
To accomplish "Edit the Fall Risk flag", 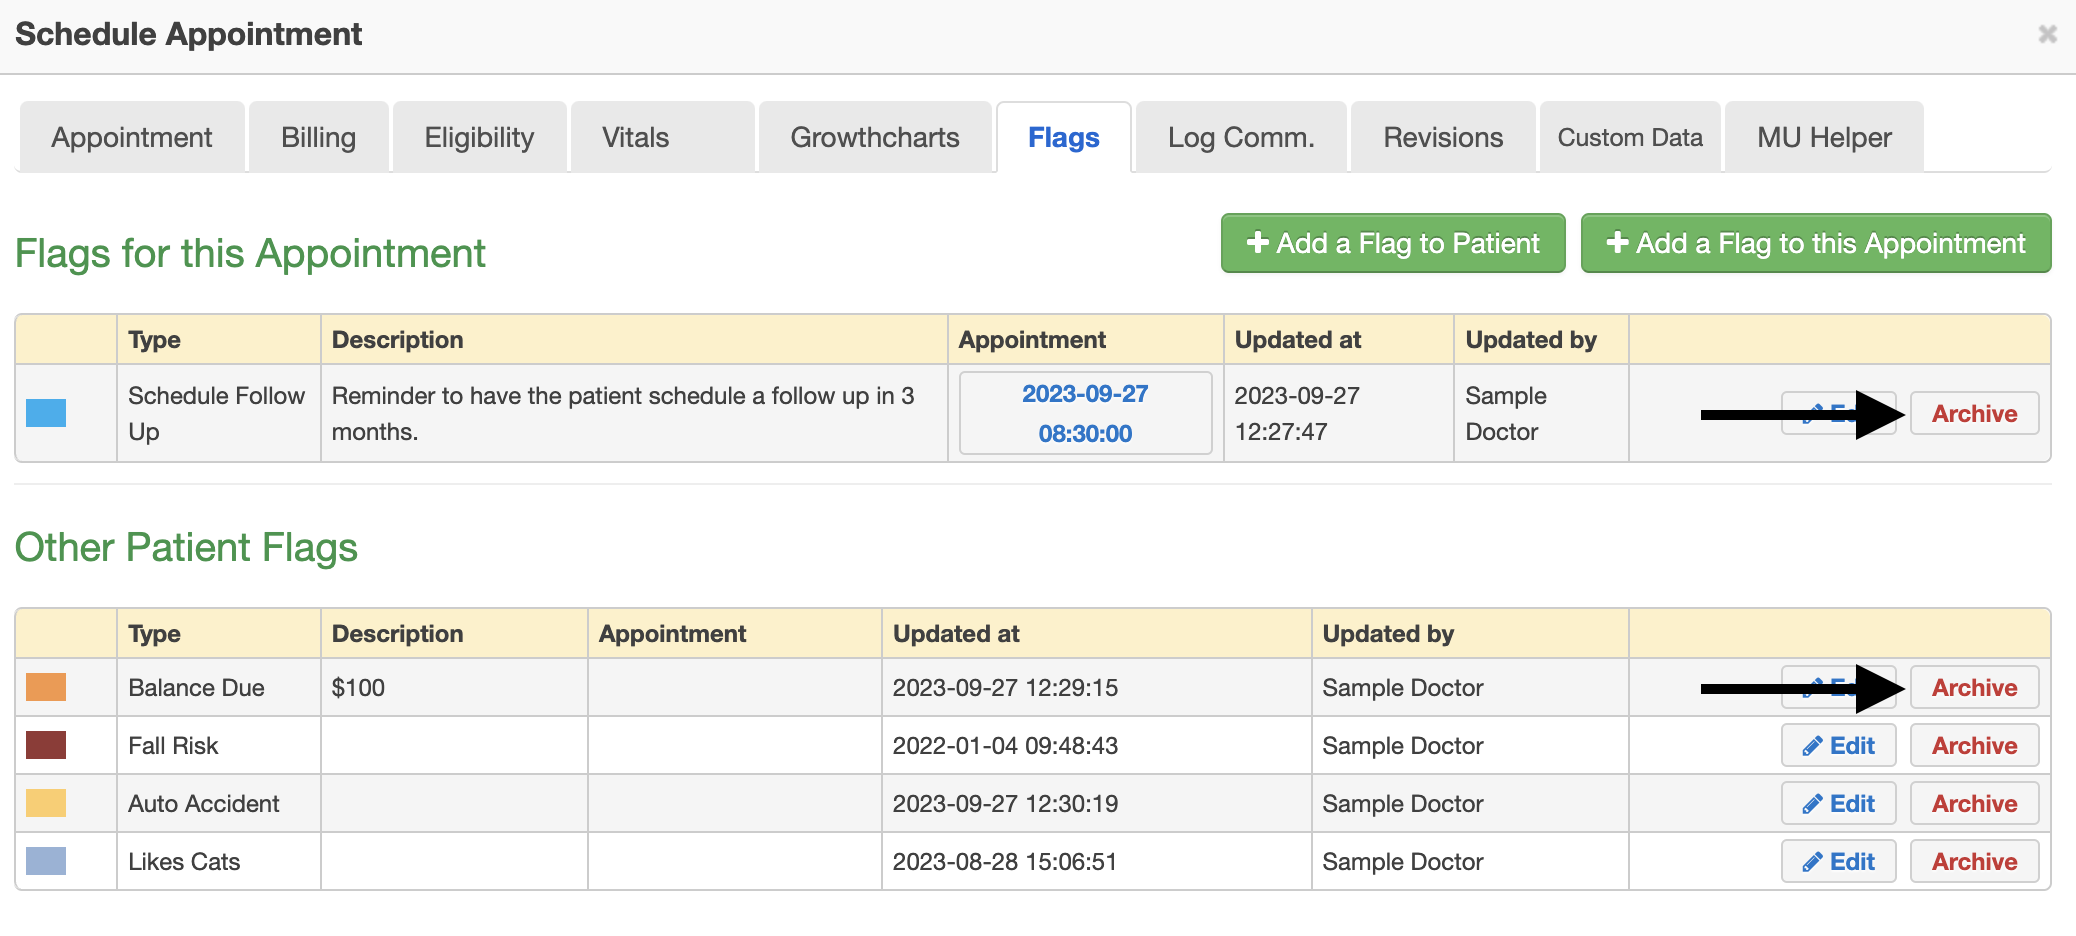I will click(x=1838, y=745).
